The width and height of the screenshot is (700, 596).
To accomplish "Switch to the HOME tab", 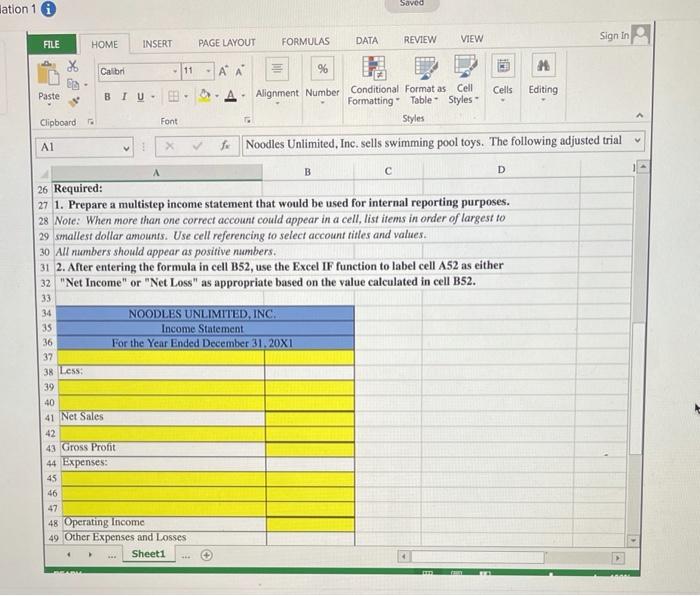I will tap(104, 44).
